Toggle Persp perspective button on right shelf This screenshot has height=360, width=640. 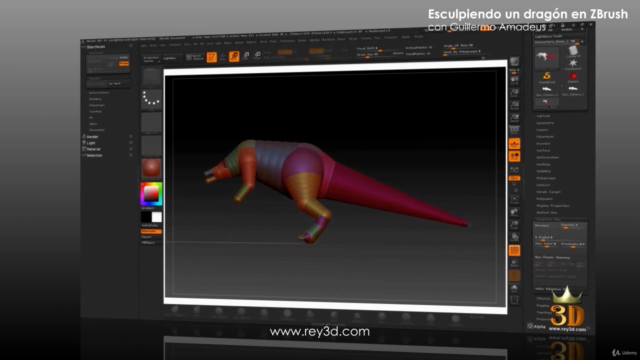pos(514,131)
